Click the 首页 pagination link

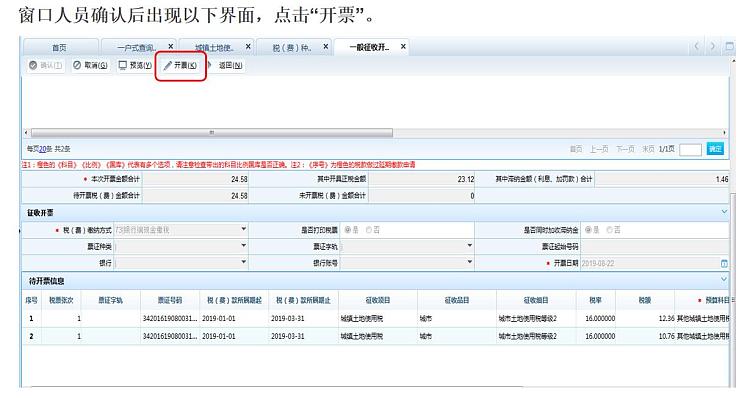coord(576,149)
